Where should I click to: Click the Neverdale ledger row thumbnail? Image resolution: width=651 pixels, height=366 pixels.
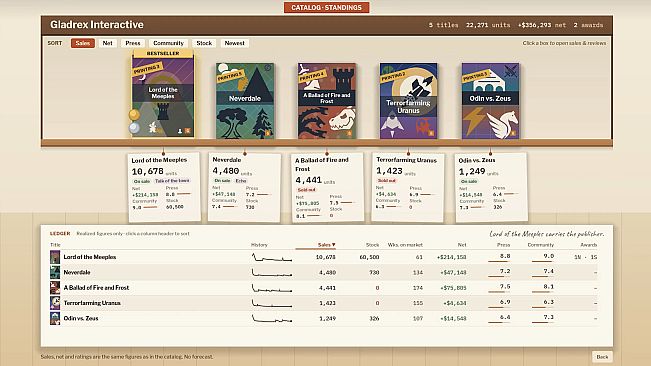click(55, 272)
